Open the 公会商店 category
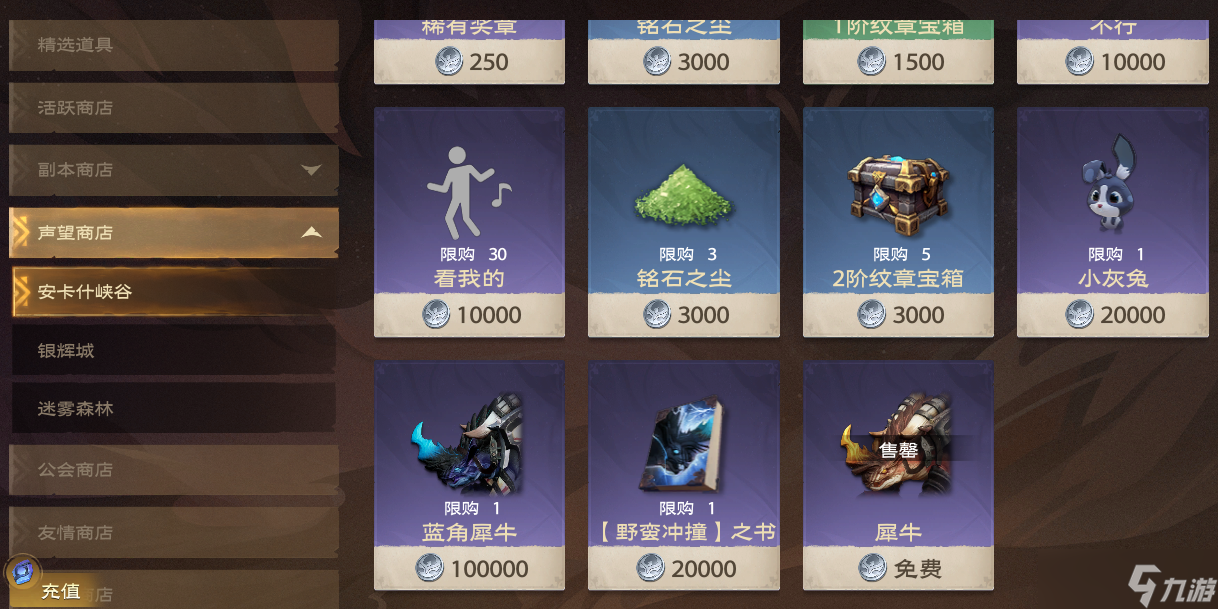This screenshot has height=609, width=1218. (x=174, y=470)
